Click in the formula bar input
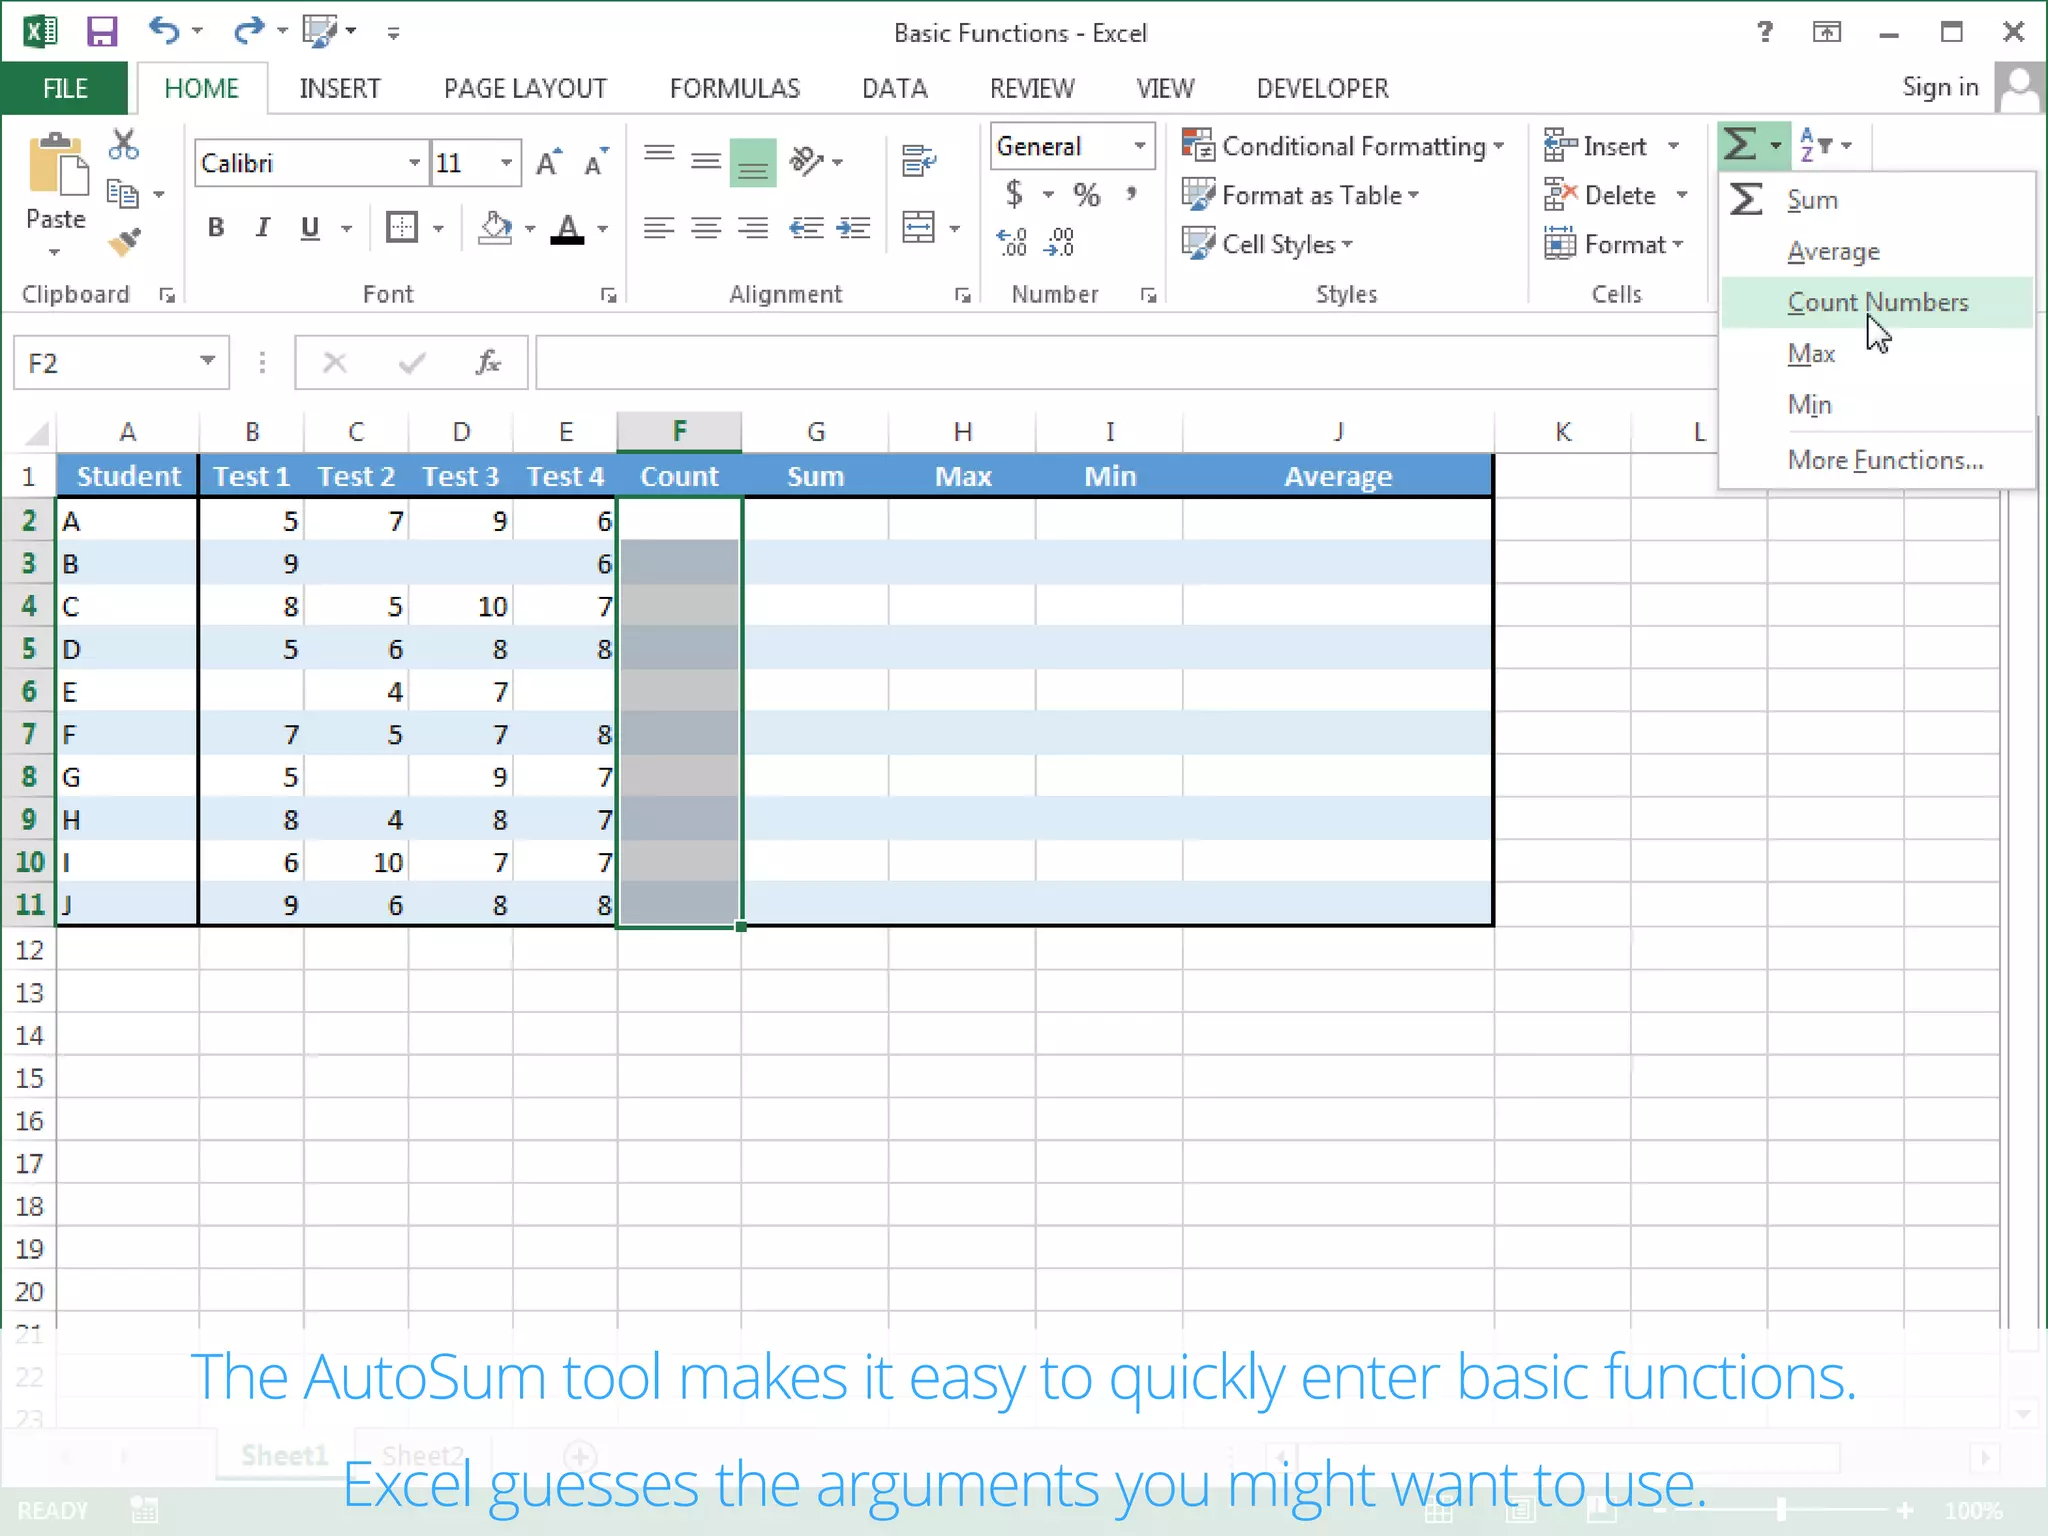 (x=1126, y=362)
